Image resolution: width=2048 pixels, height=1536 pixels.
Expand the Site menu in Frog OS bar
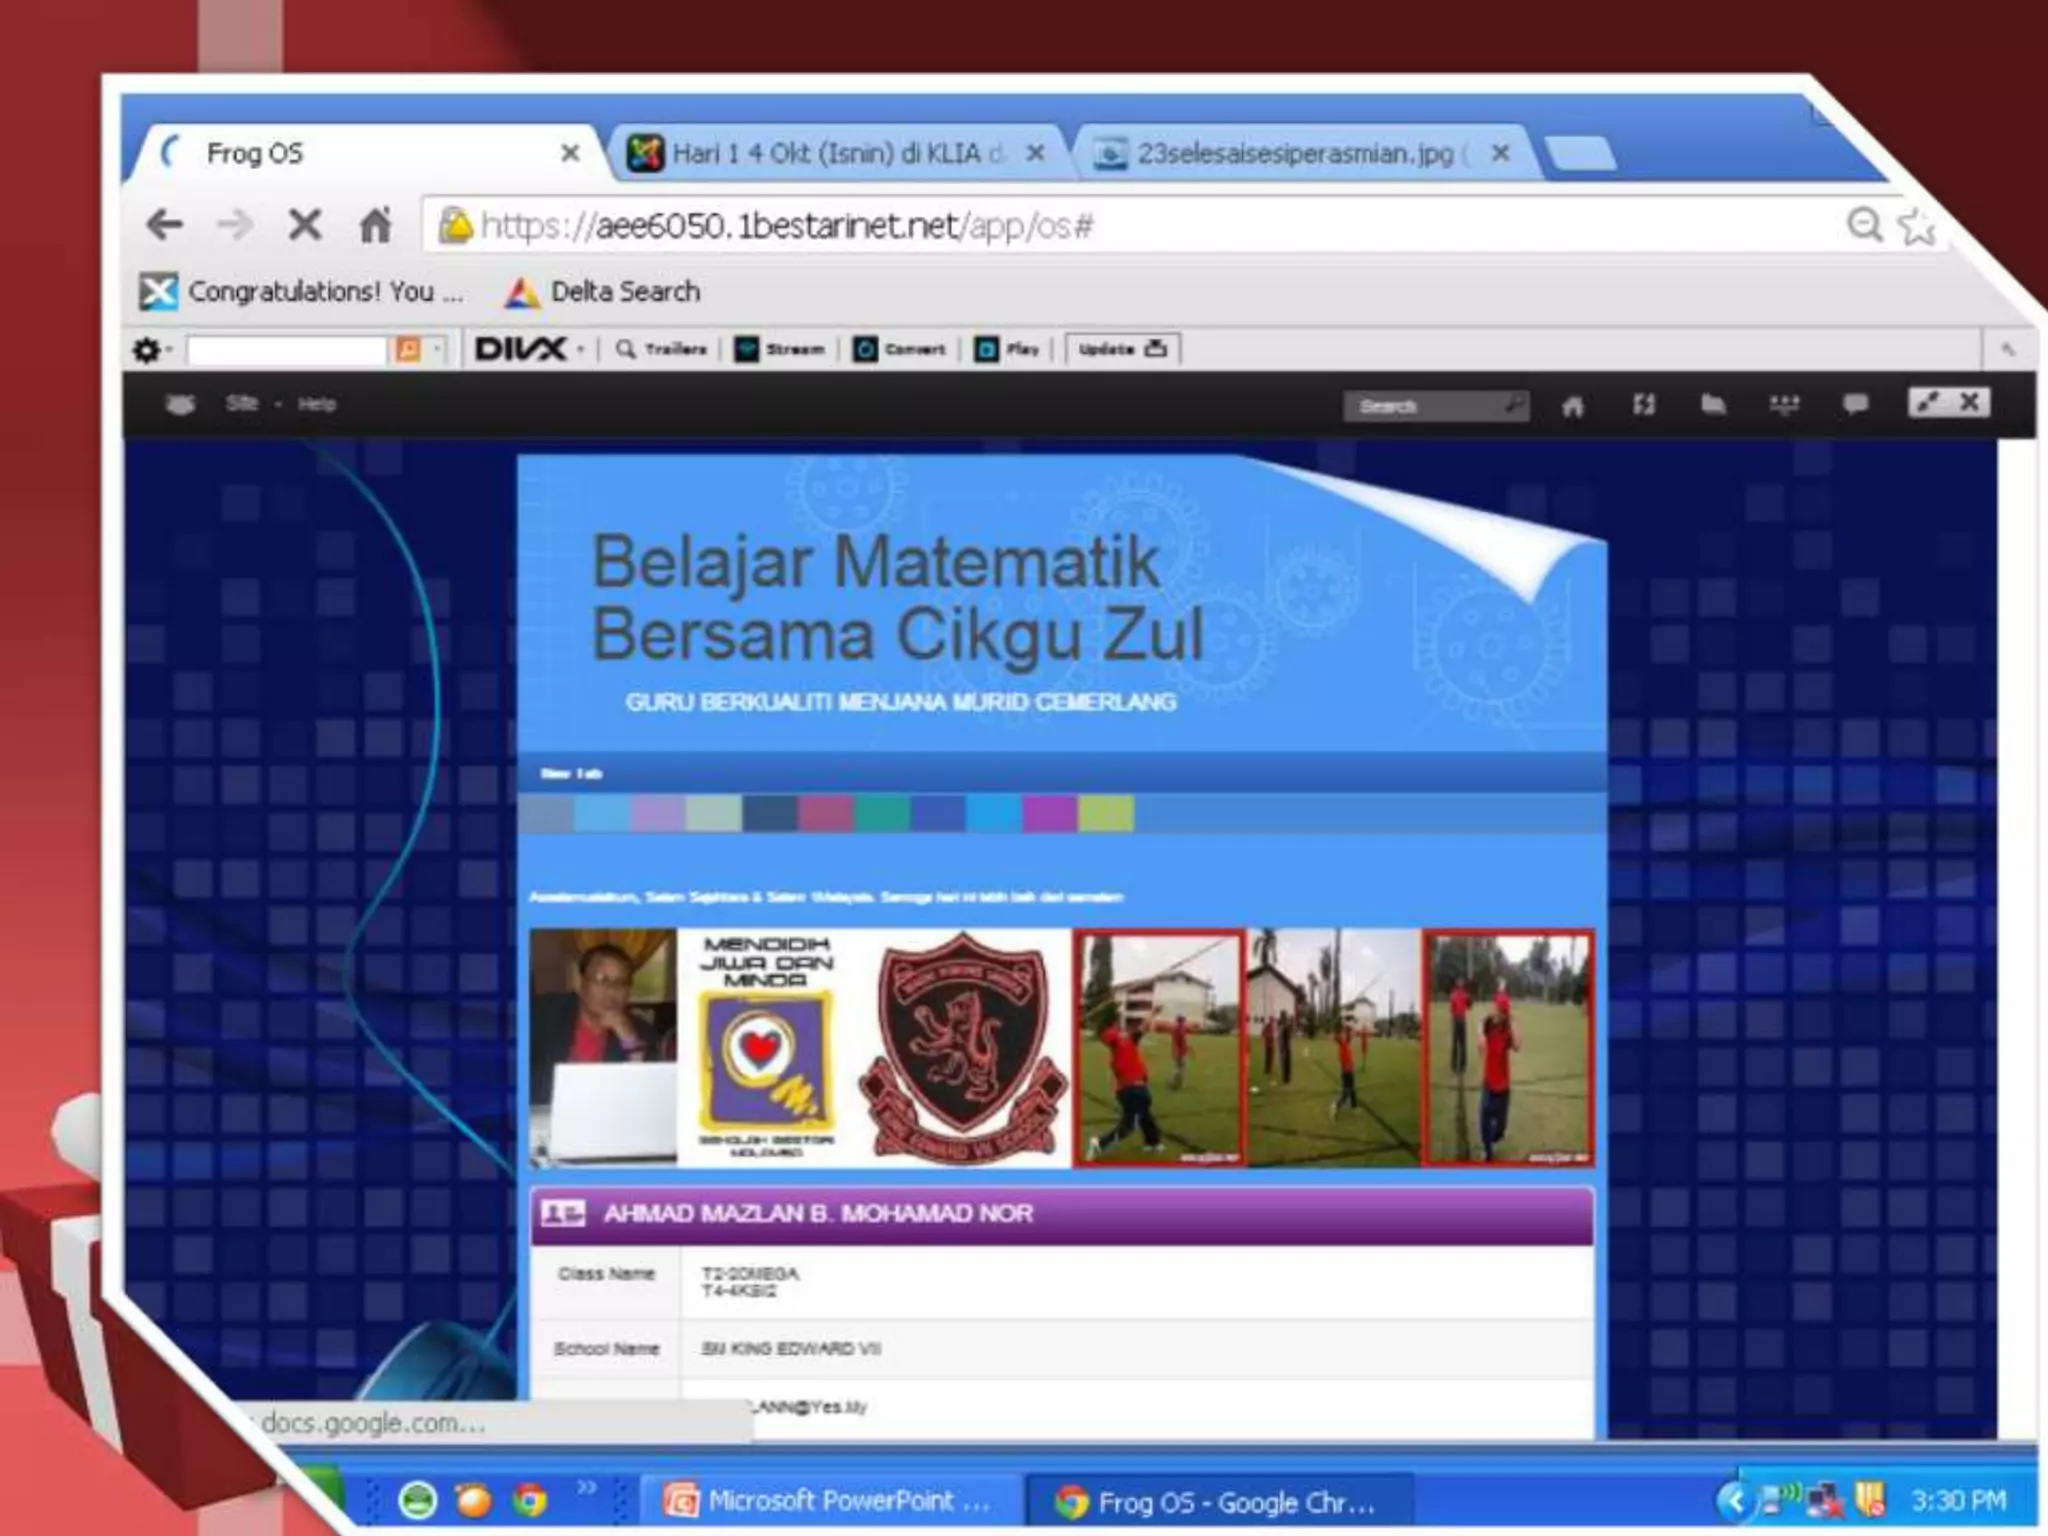tap(243, 404)
